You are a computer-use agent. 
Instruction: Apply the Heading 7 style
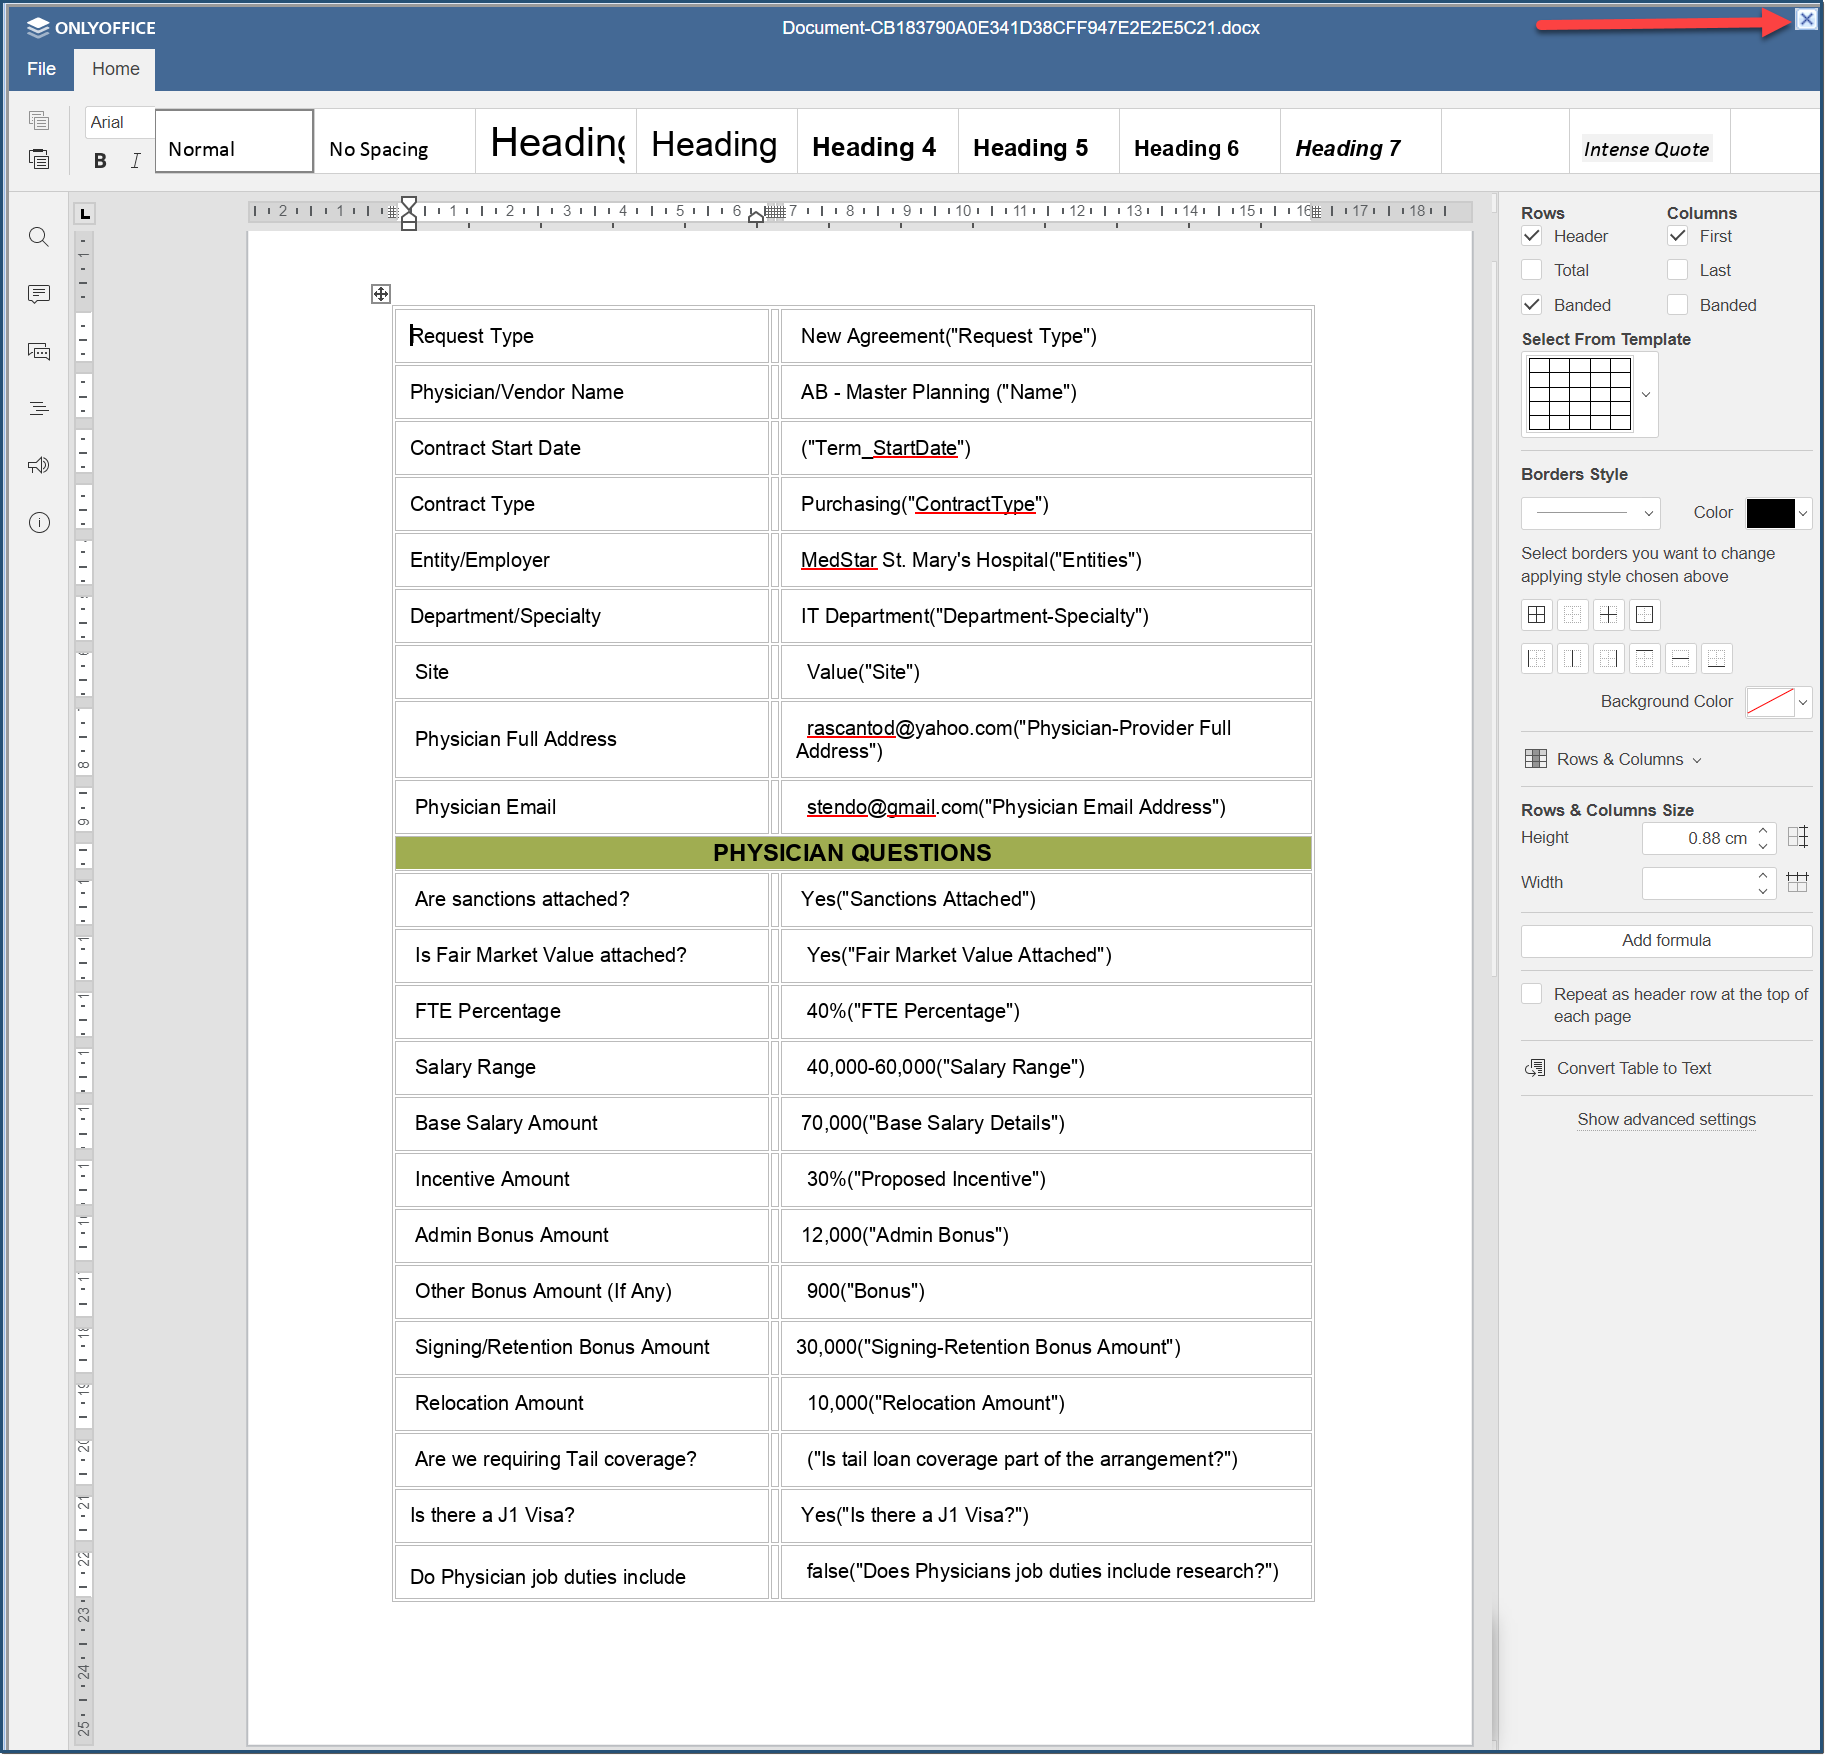pyautogui.click(x=1360, y=141)
